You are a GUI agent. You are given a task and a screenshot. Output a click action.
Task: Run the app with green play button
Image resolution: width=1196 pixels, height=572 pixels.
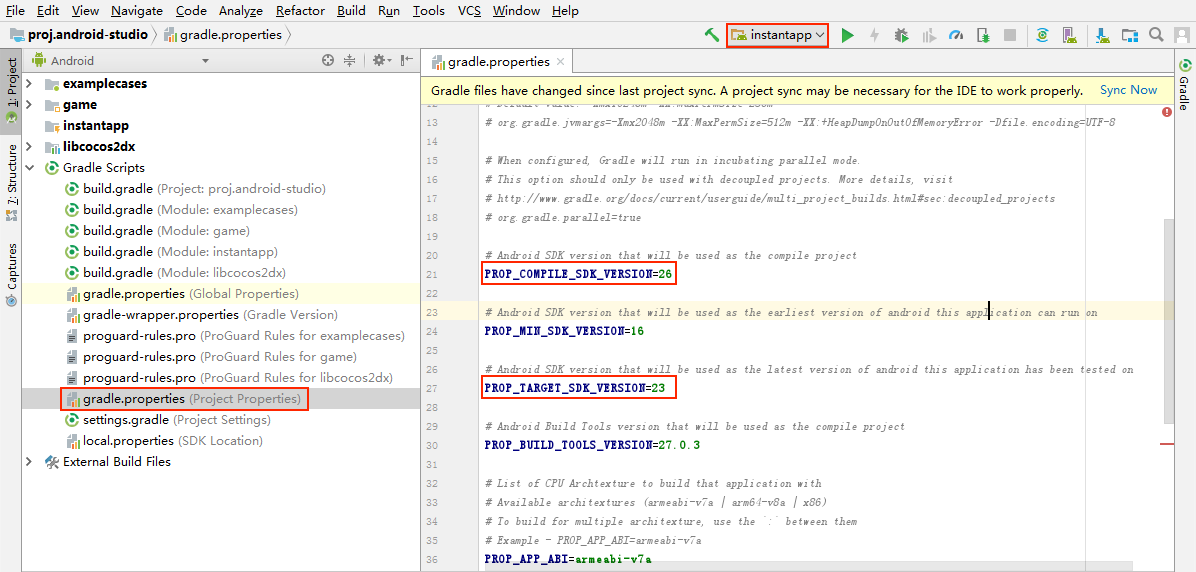(847, 35)
